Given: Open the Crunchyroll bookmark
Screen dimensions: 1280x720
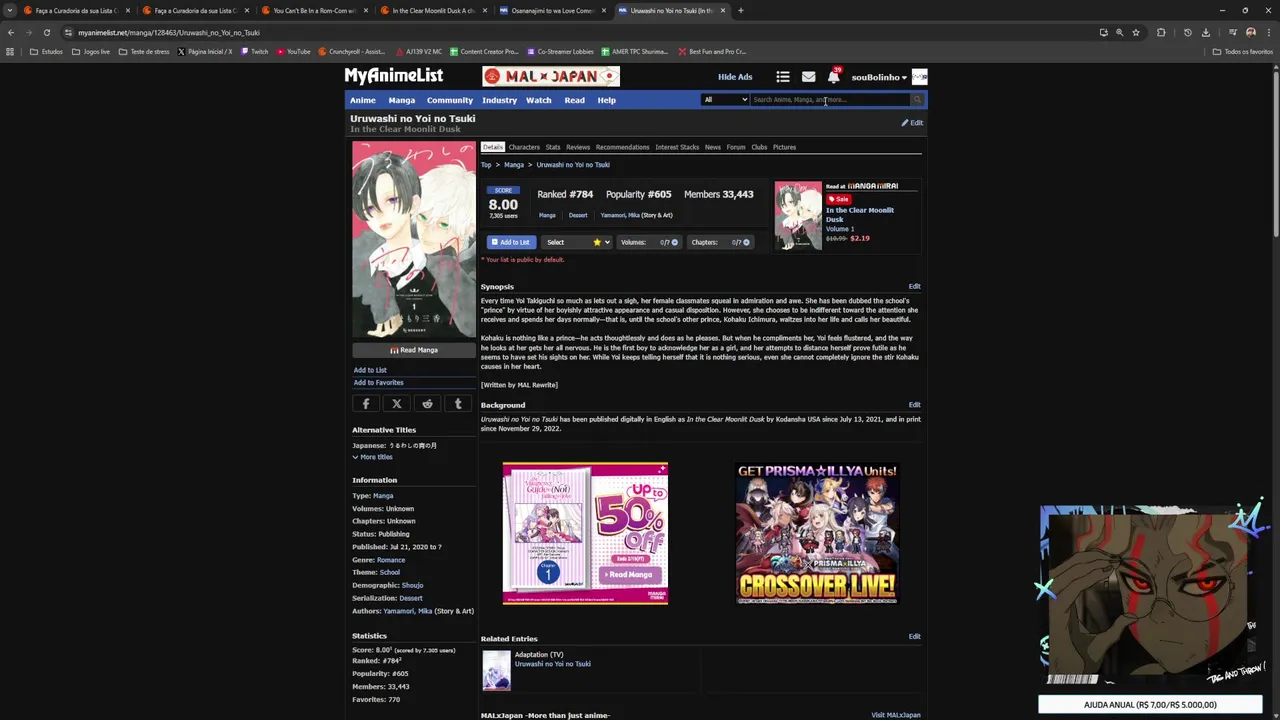Looking at the screenshot, I should 351,51.
